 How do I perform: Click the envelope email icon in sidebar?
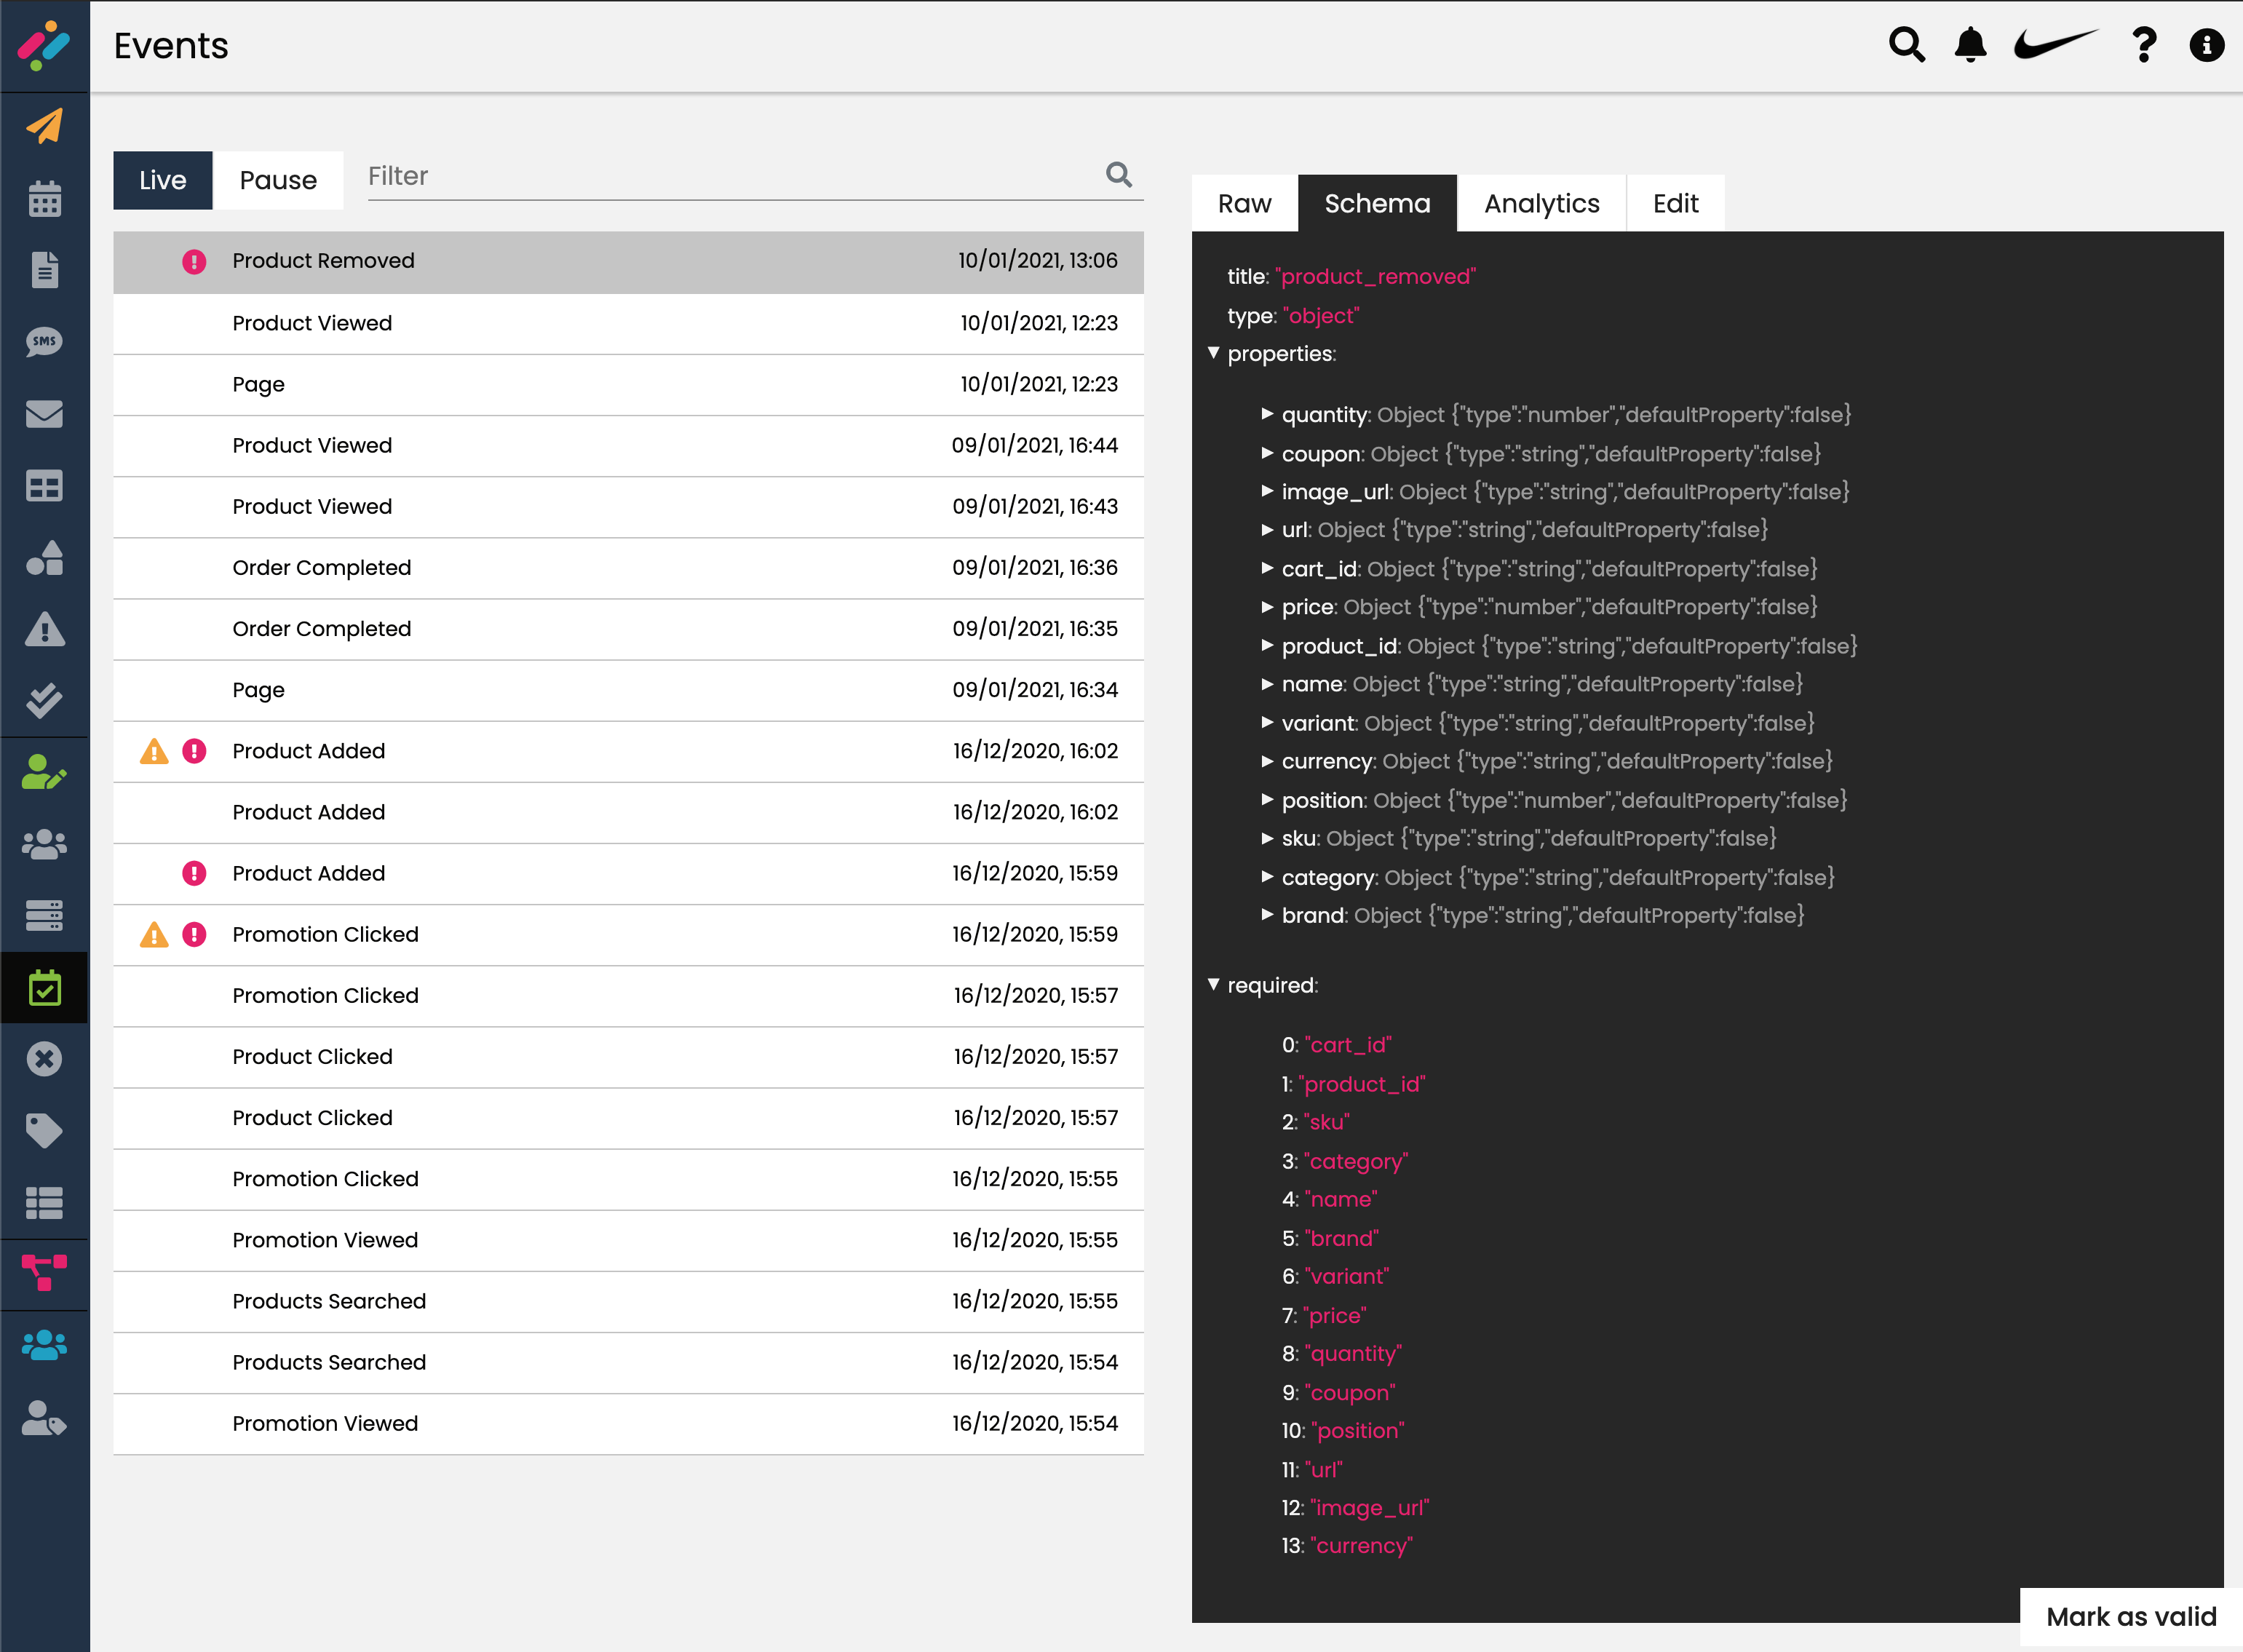click(x=44, y=414)
